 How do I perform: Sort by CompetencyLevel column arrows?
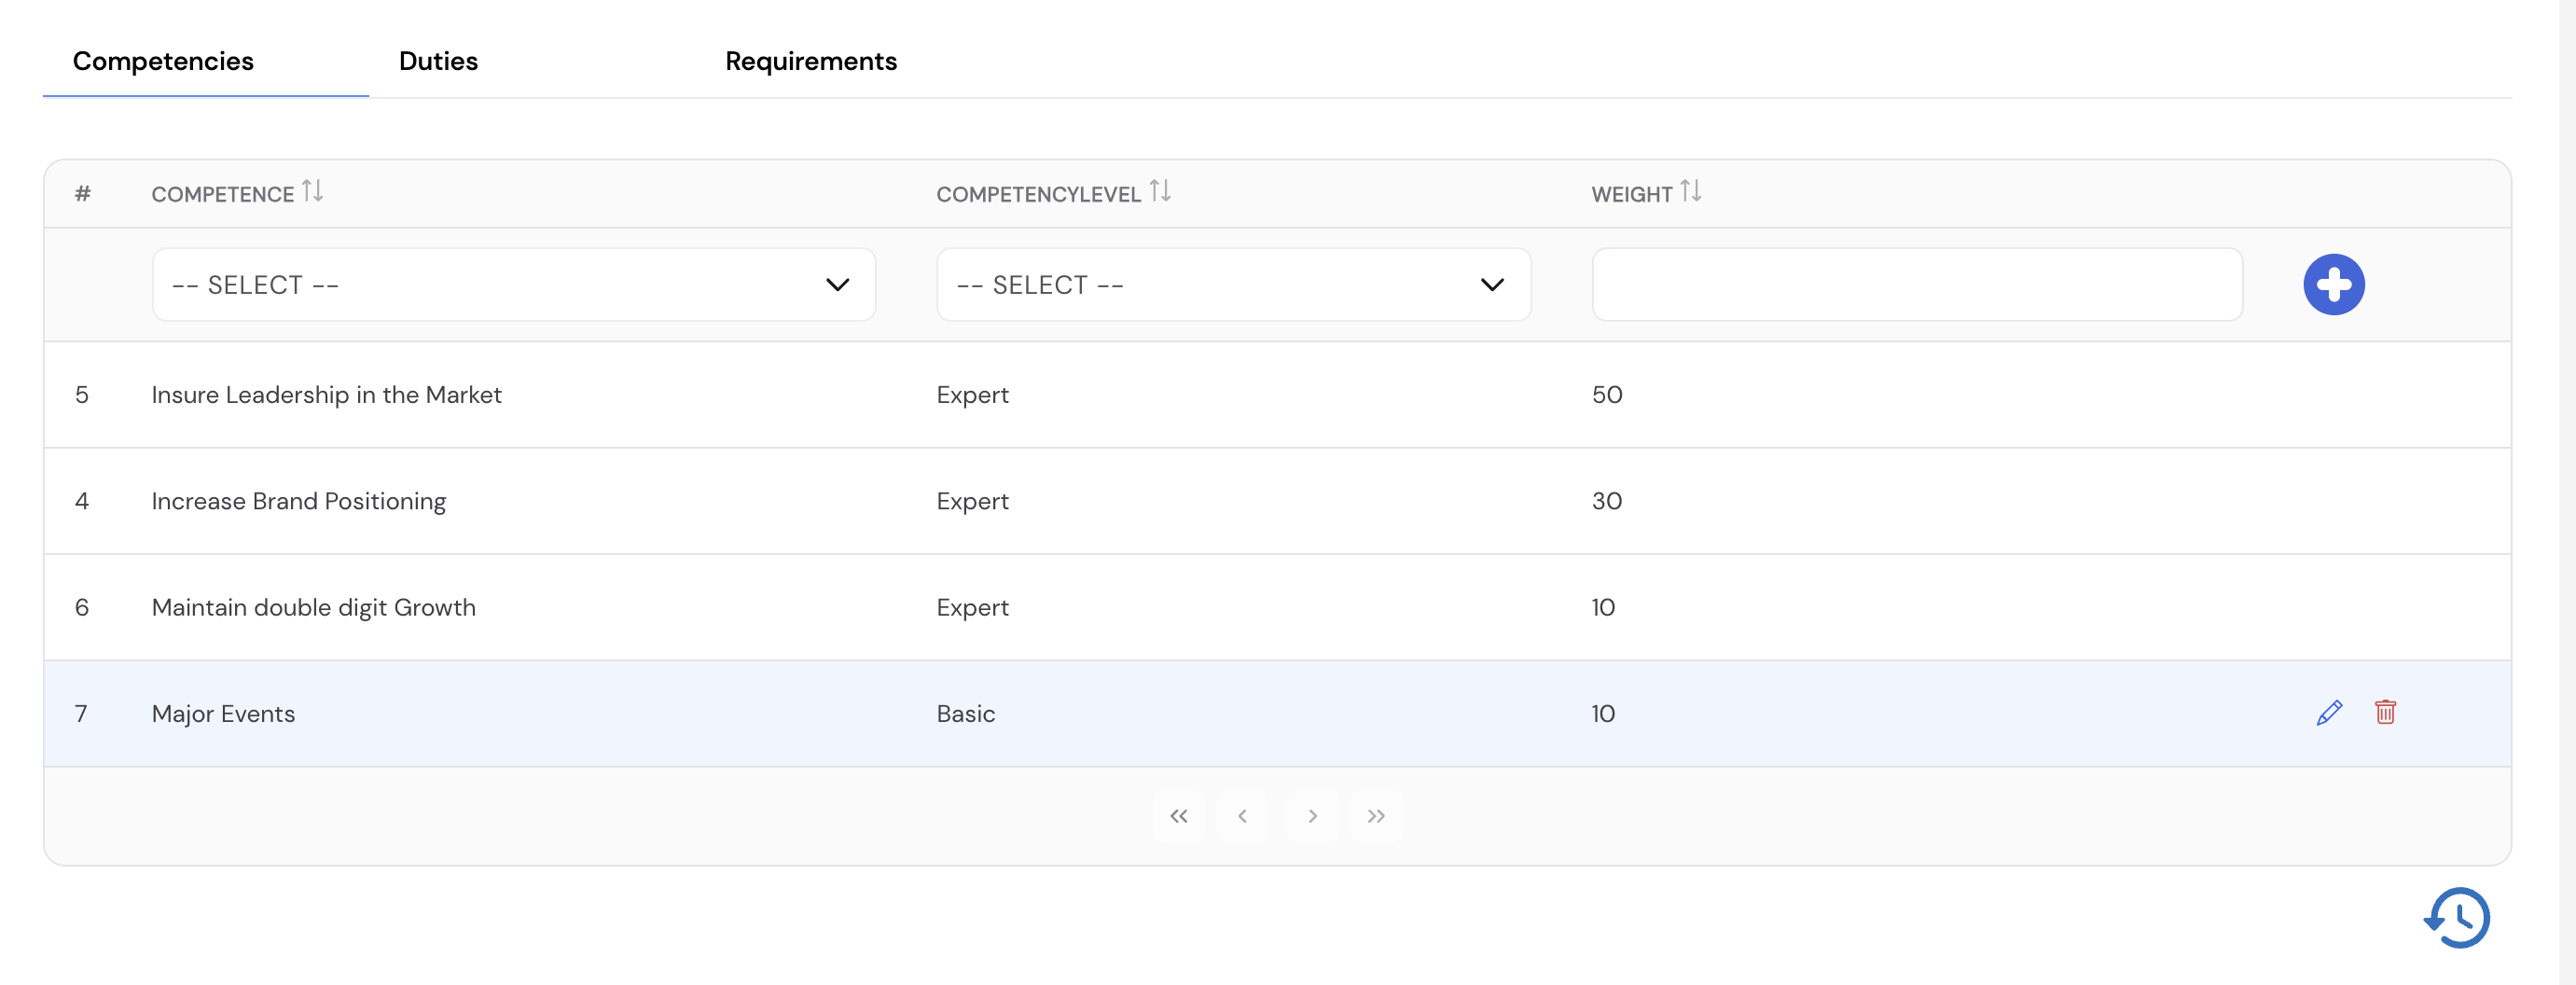pyautogui.click(x=1160, y=190)
